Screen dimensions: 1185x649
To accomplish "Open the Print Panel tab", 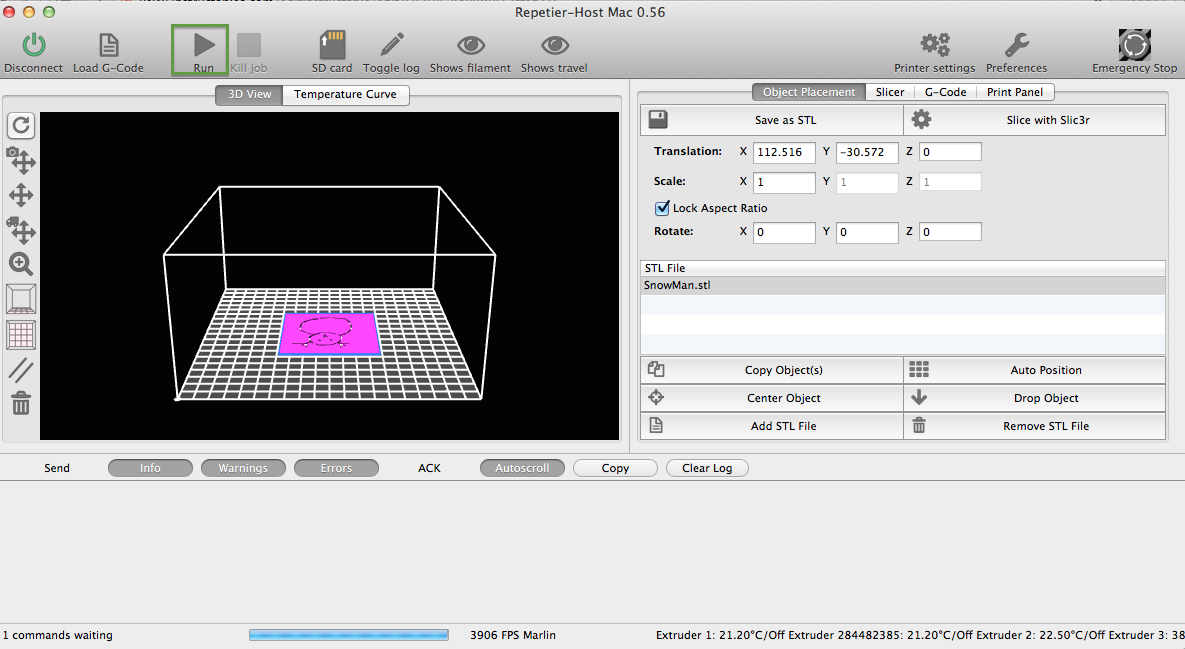I will click(1015, 92).
